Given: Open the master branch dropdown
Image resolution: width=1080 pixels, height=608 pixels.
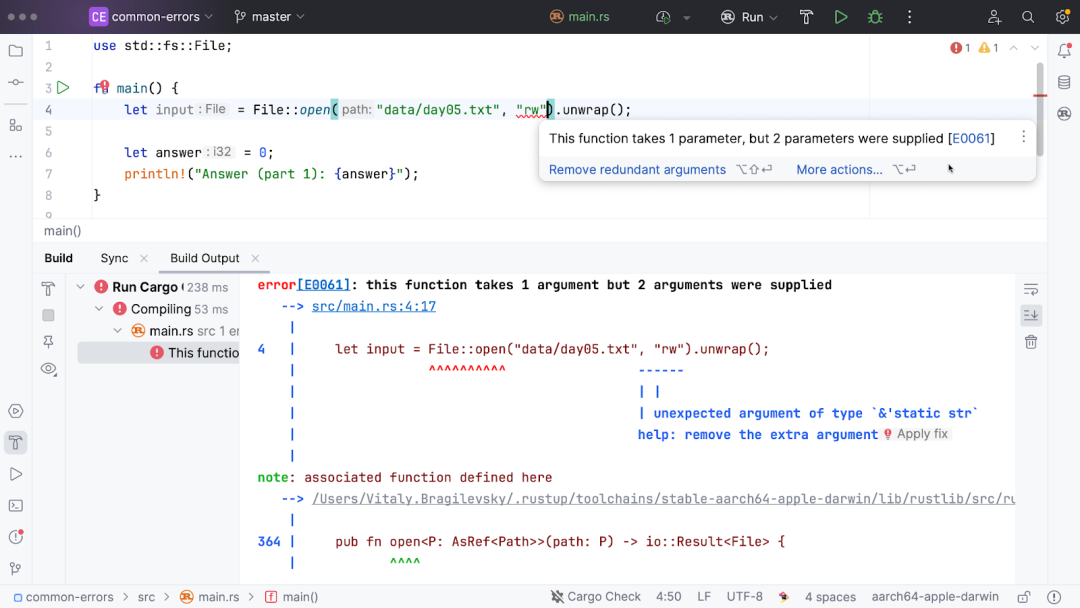Looking at the screenshot, I should pyautogui.click(x=269, y=17).
